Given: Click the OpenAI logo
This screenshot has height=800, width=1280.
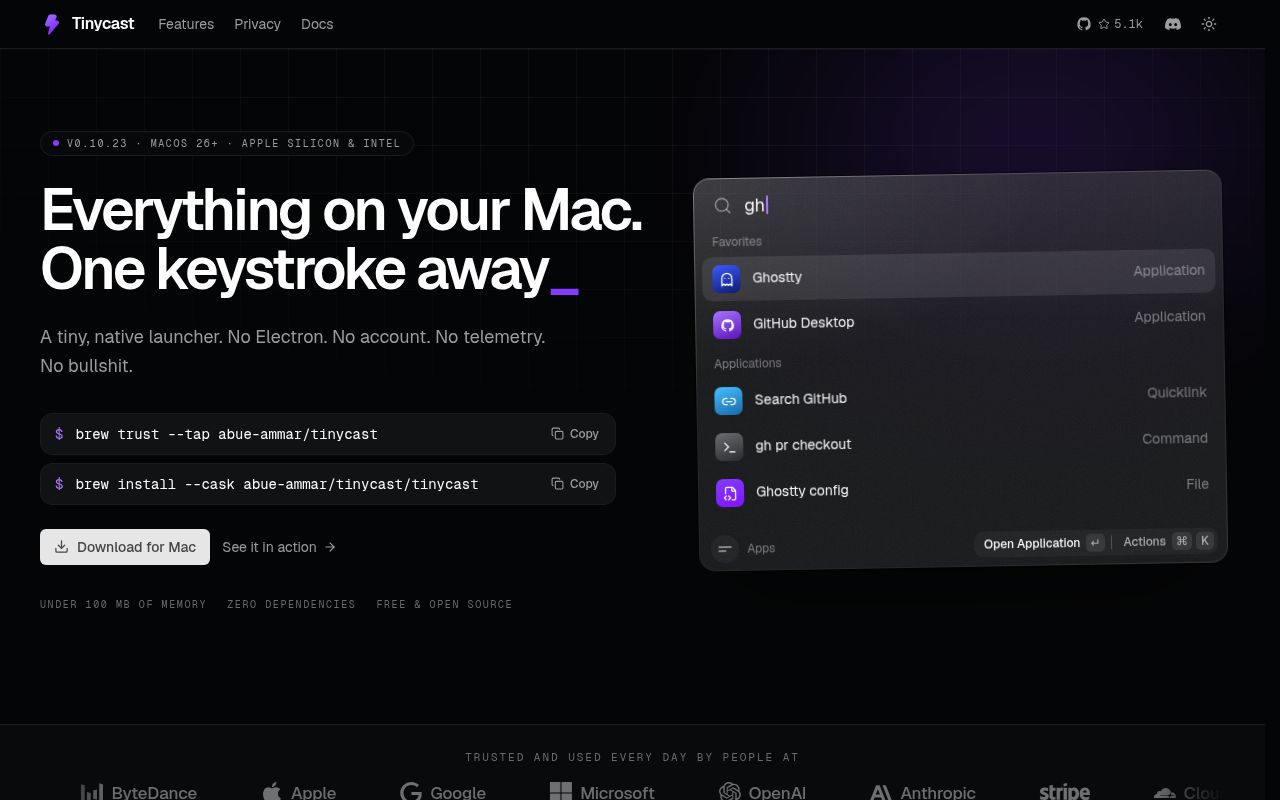Looking at the screenshot, I should pos(762,793).
